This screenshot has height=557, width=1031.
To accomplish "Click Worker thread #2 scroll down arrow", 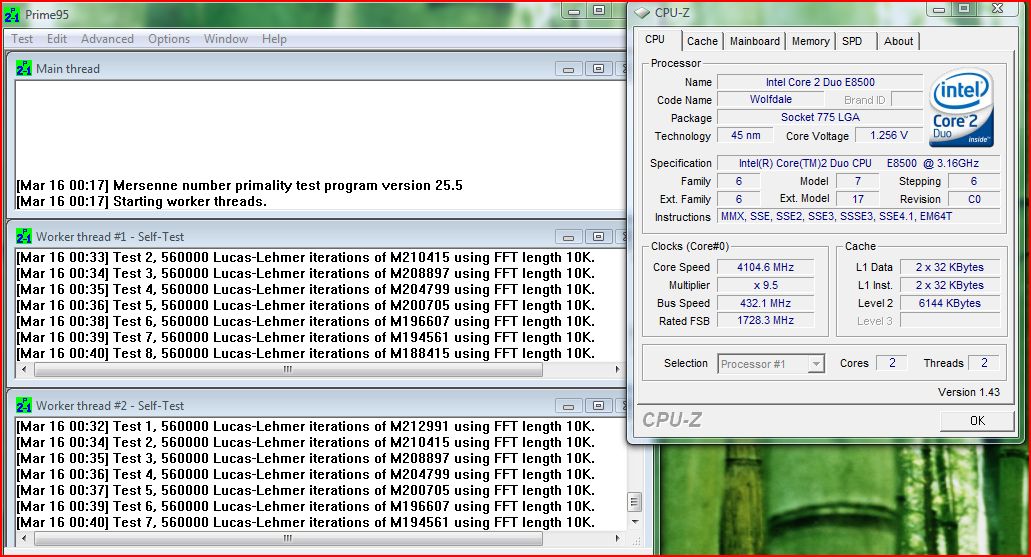I will point(635,522).
